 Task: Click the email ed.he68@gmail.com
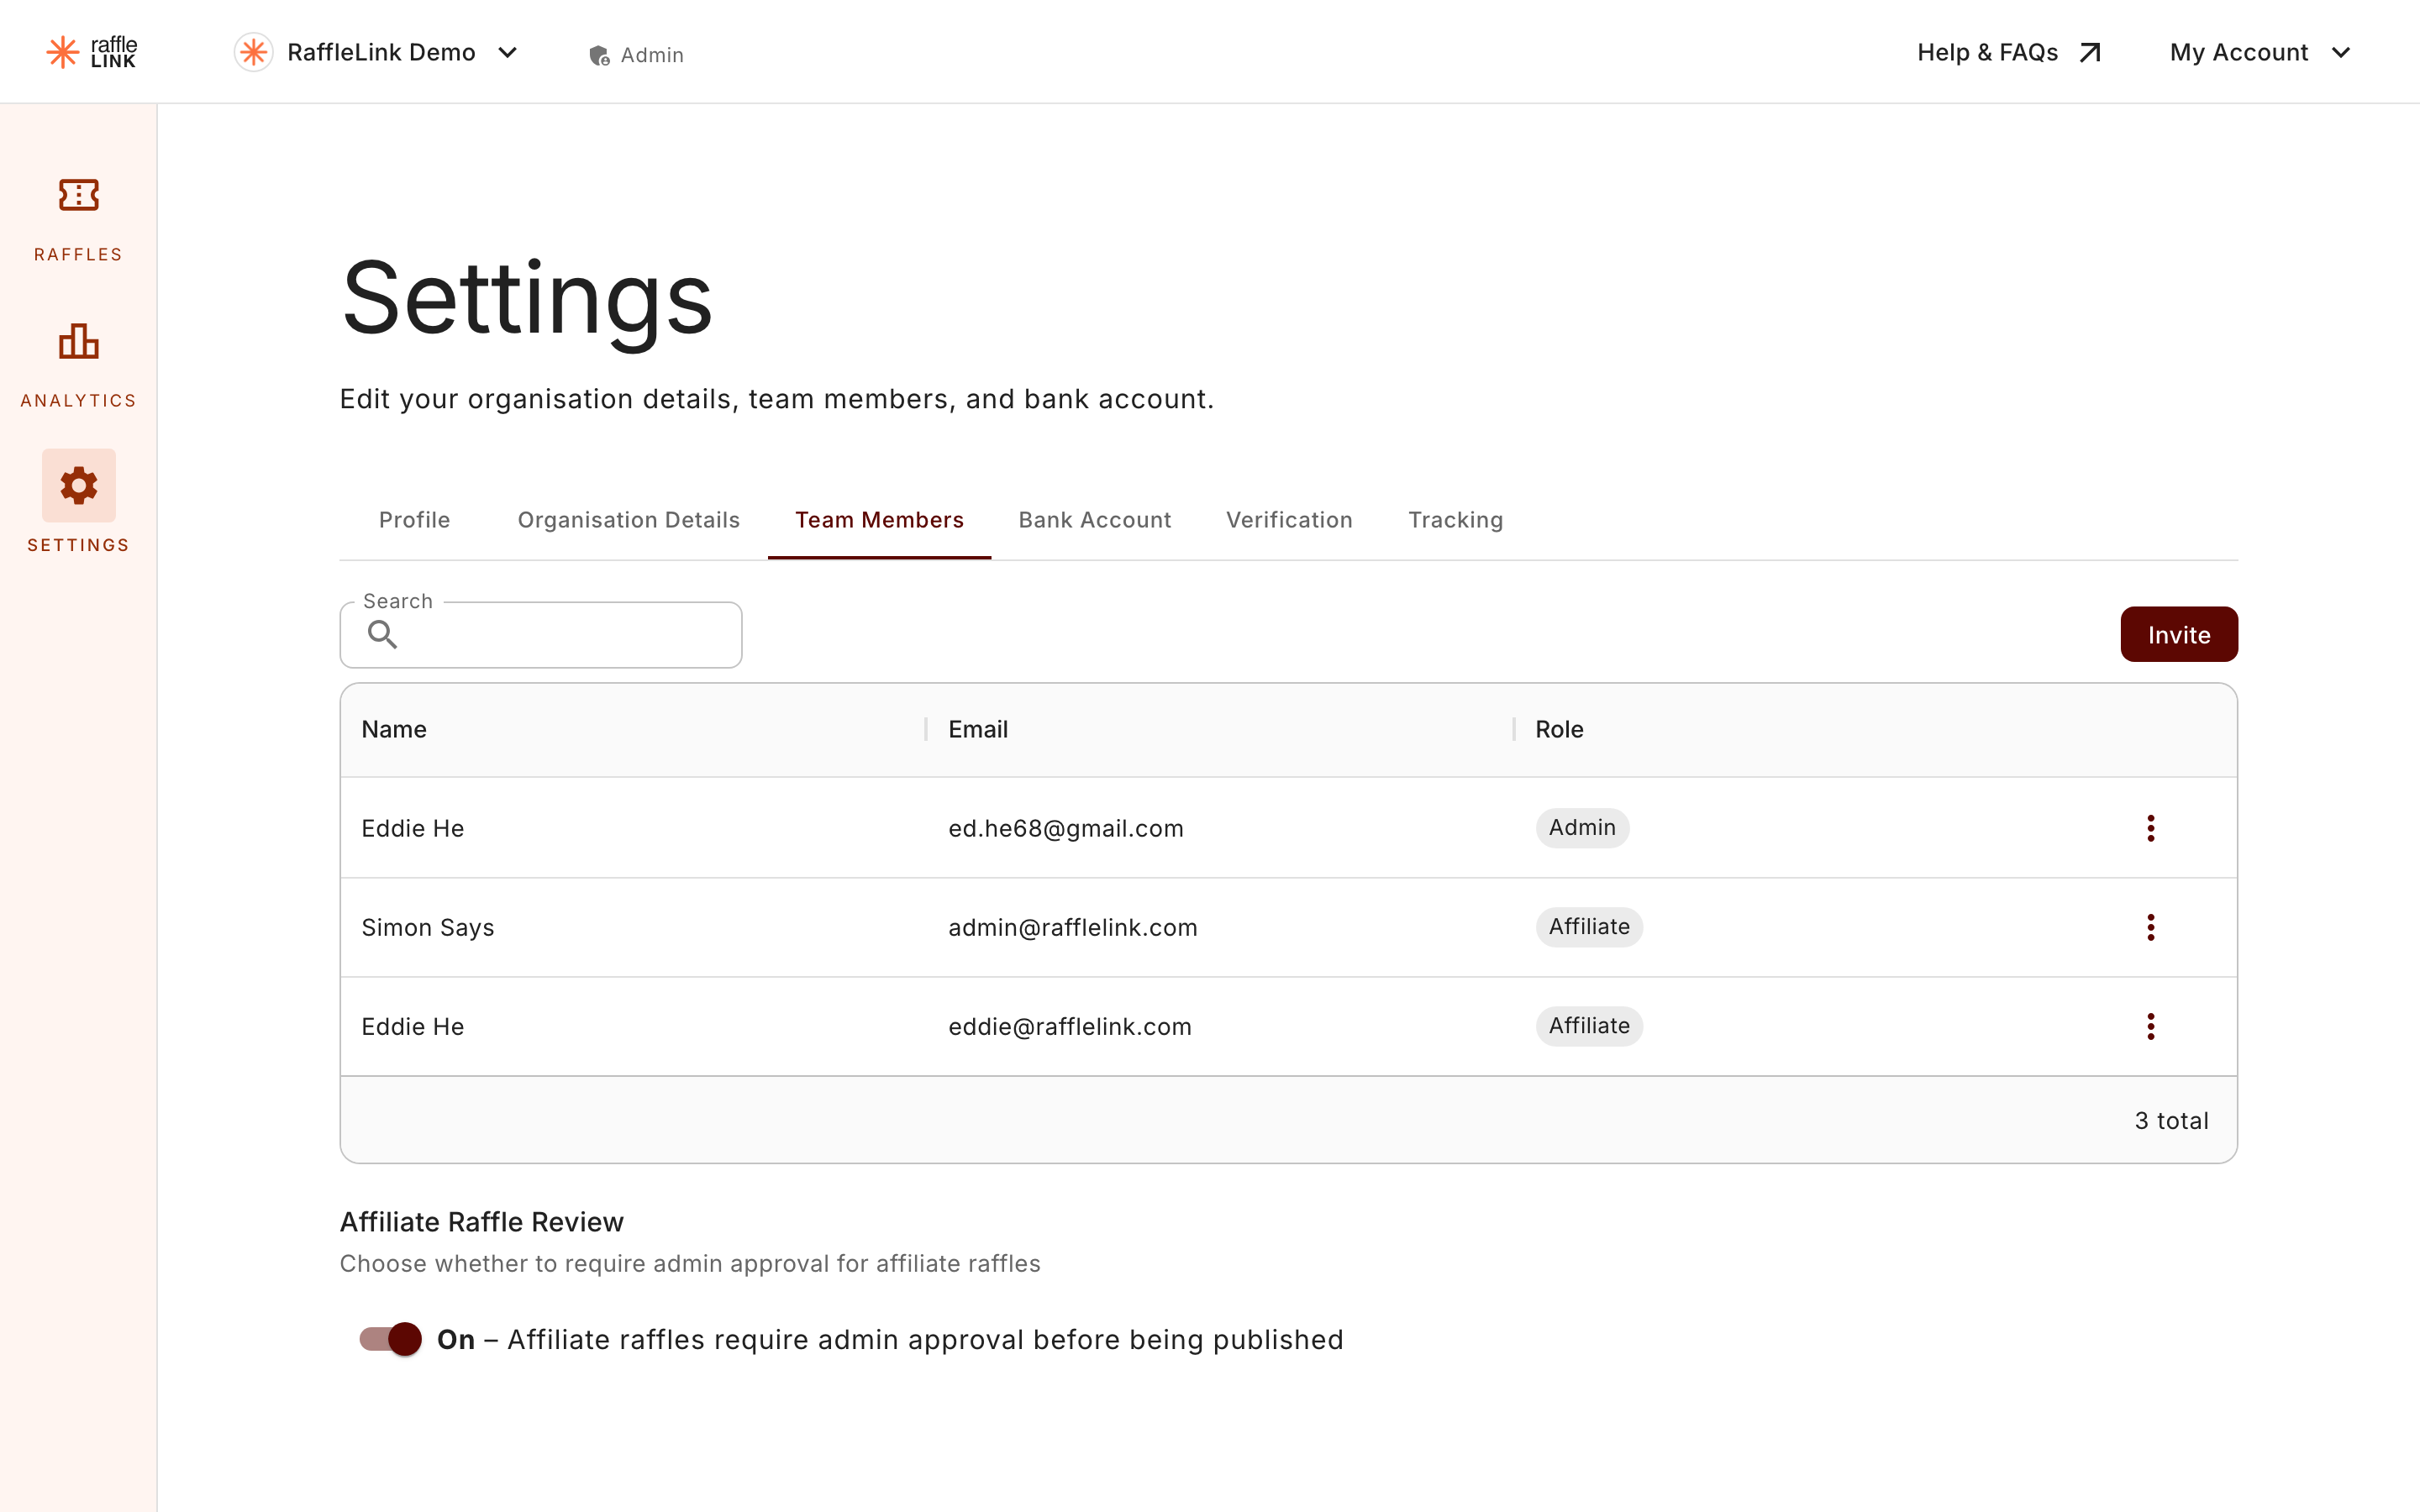pyautogui.click(x=1066, y=828)
